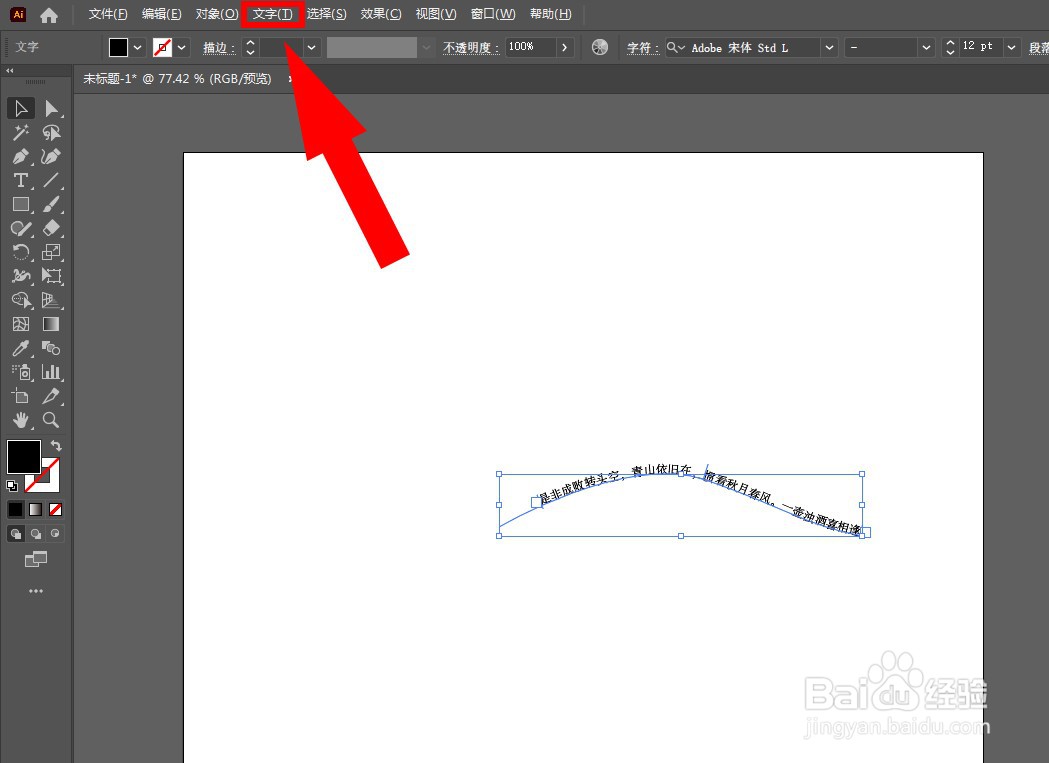Enable Draw Inside mode
Viewport: 1049px width, 763px height.
point(55,534)
